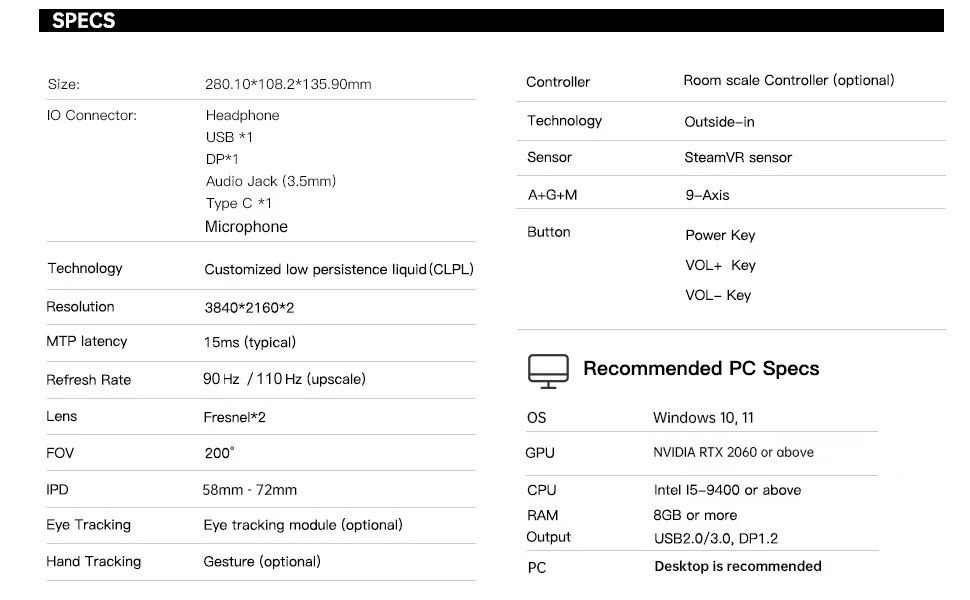Click the monitor icon beside Recommended PC Specs
The width and height of the screenshot is (970, 600).
(547, 371)
